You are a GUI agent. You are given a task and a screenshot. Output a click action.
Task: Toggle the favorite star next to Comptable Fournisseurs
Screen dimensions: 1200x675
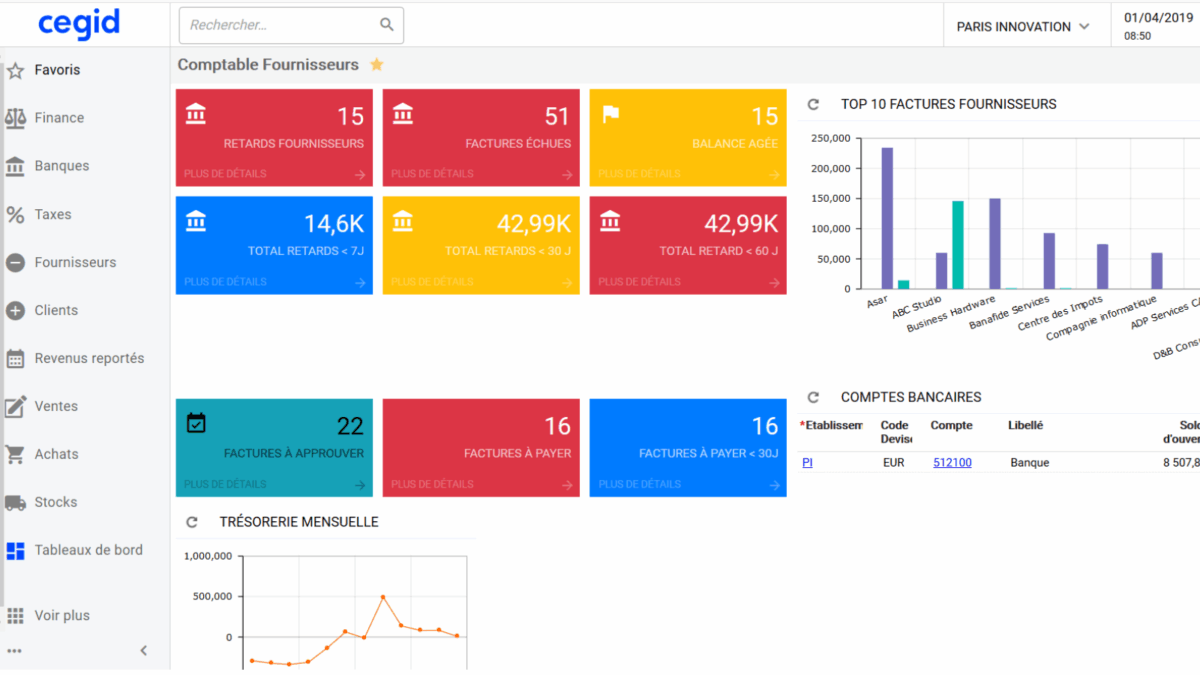[377, 65]
